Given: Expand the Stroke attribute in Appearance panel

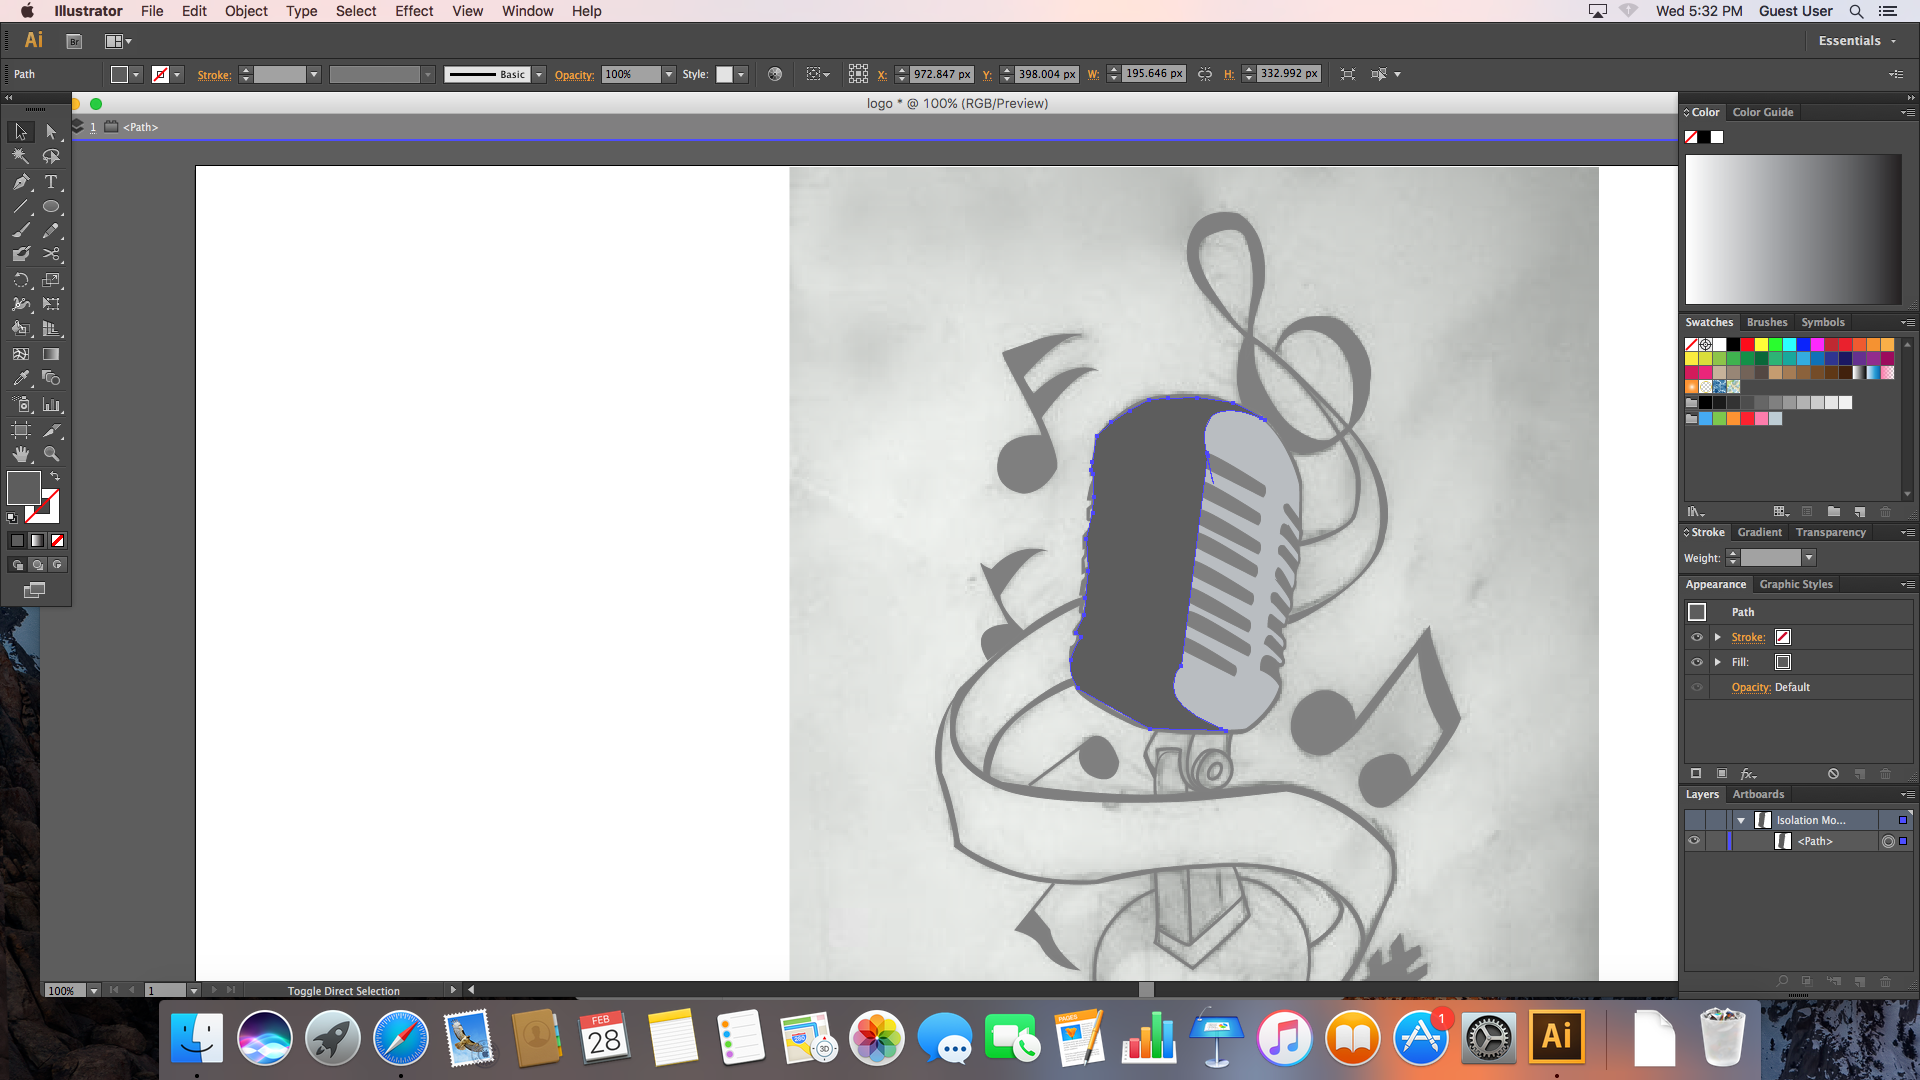Looking at the screenshot, I should click(1718, 637).
